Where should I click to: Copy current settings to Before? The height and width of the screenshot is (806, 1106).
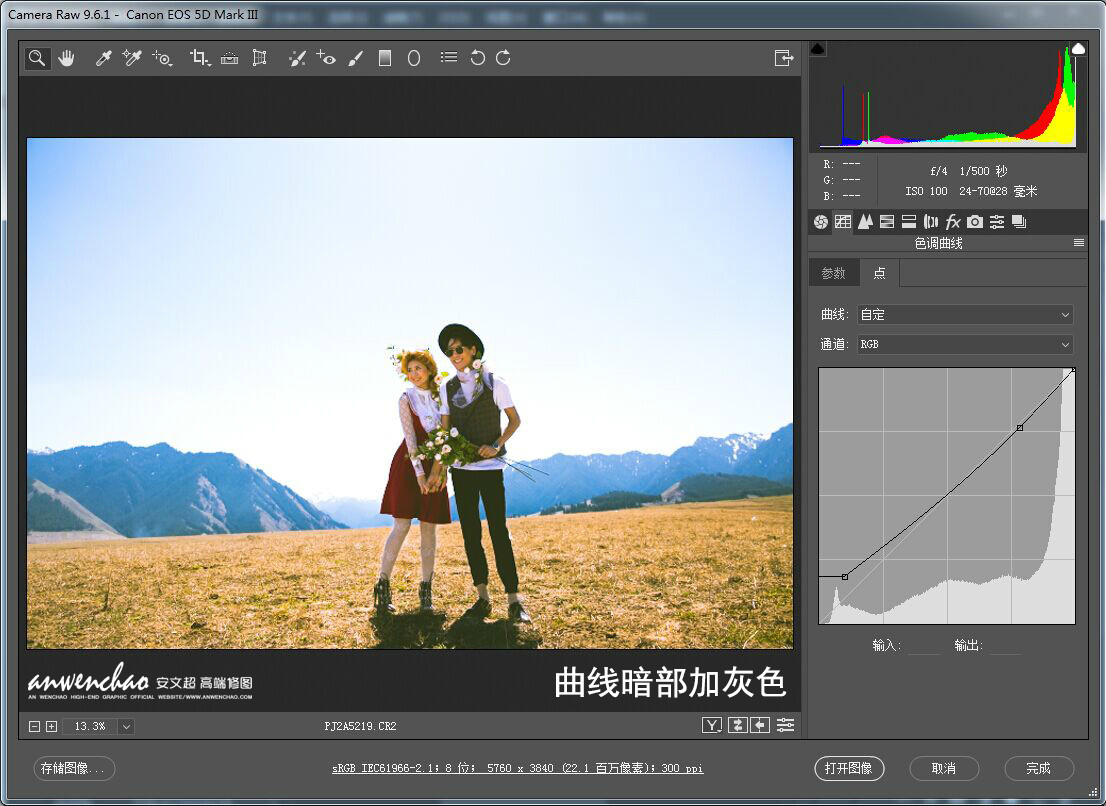coord(760,725)
